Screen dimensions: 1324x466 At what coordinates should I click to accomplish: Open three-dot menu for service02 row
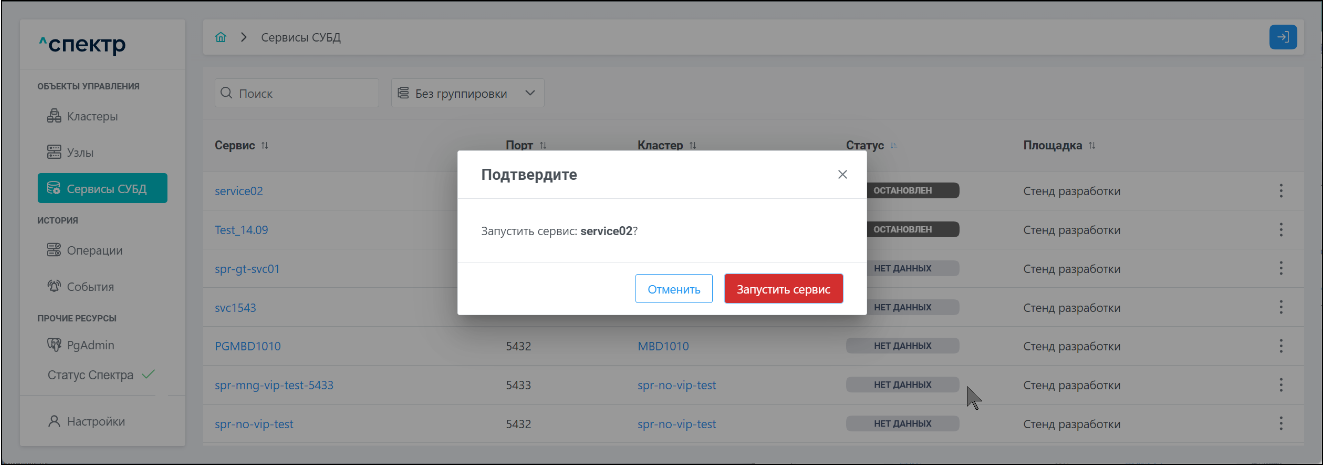coord(1281,191)
